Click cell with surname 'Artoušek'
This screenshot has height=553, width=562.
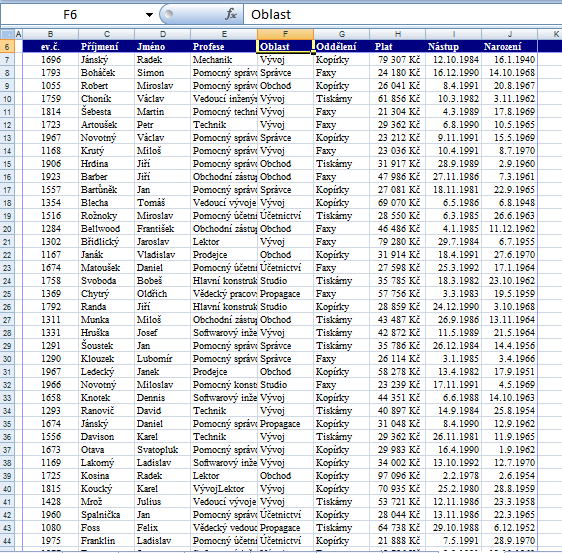pos(106,125)
